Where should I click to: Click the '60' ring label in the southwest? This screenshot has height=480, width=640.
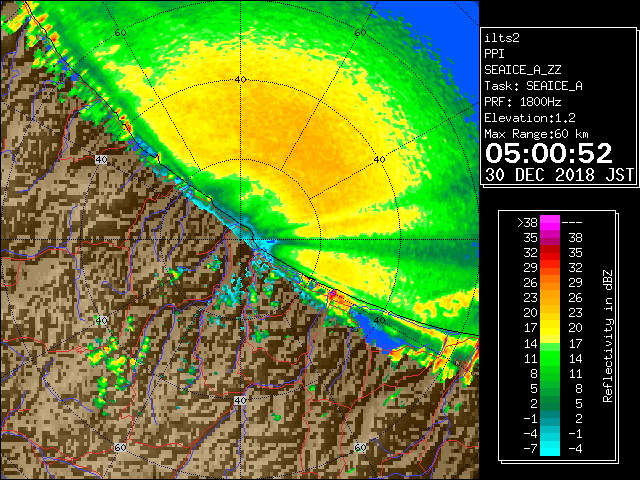(120, 447)
